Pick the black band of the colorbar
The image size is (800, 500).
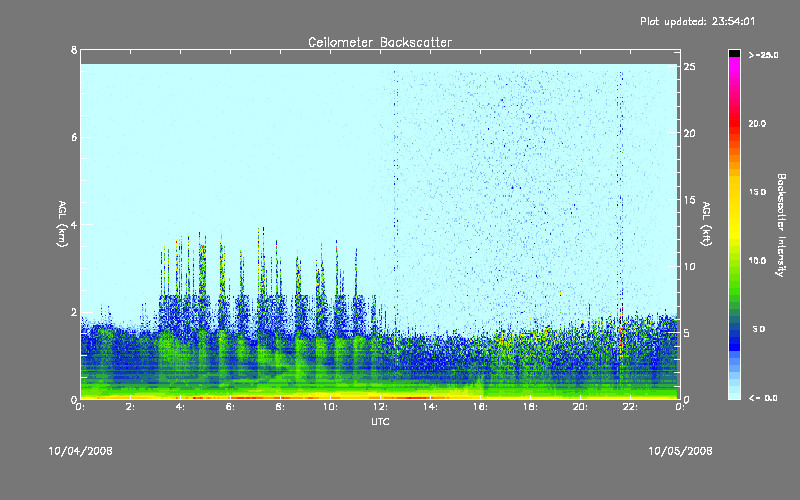pos(734,53)
